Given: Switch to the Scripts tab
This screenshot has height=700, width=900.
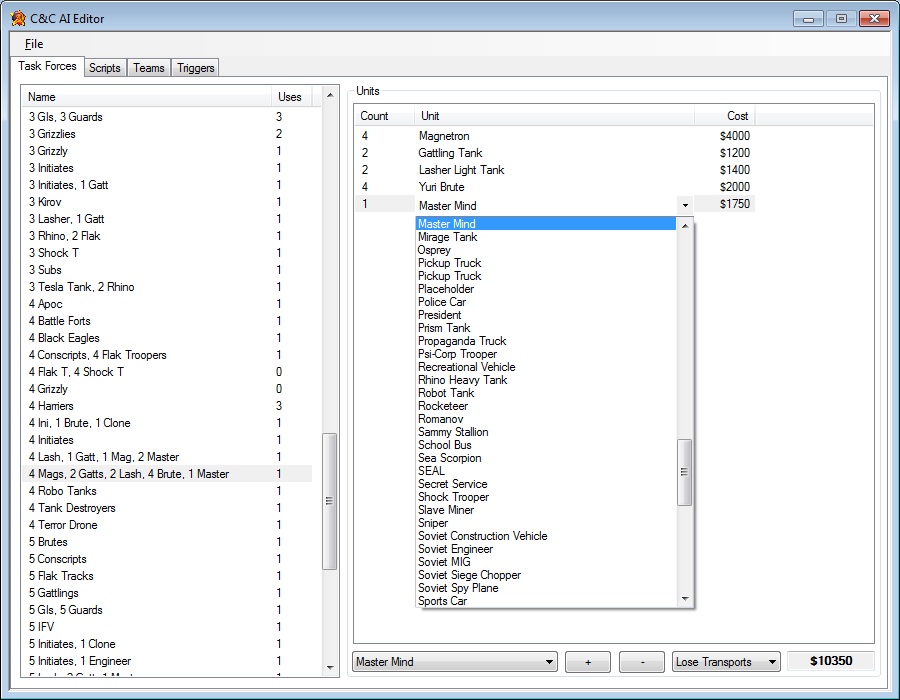Looking at the screenshot, I should [104, 68].
